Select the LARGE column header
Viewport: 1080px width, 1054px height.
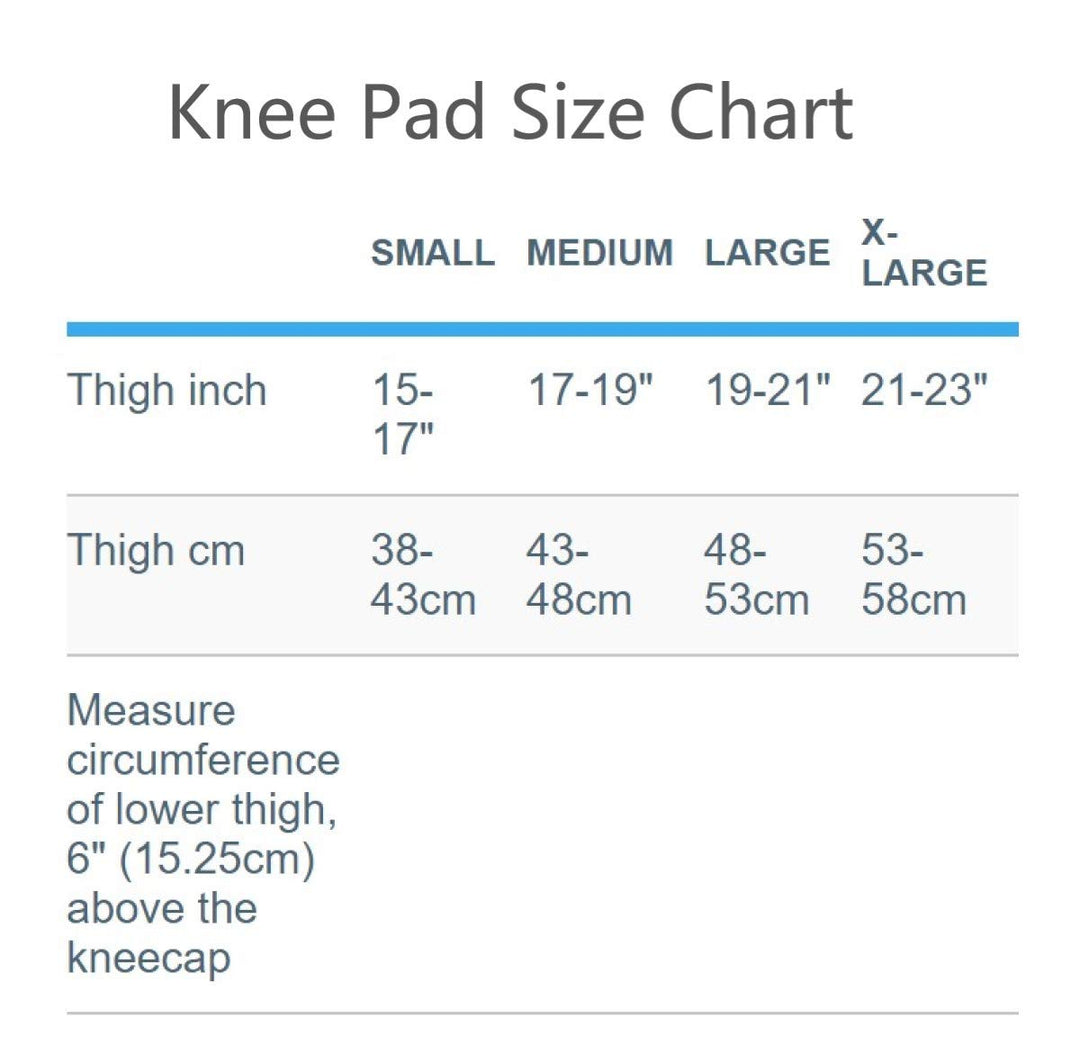coord(767,252)
